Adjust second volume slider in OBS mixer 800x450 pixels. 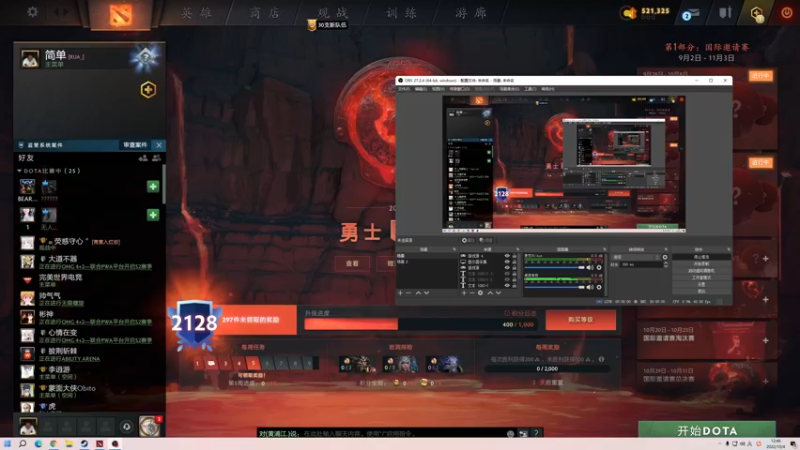554,287
